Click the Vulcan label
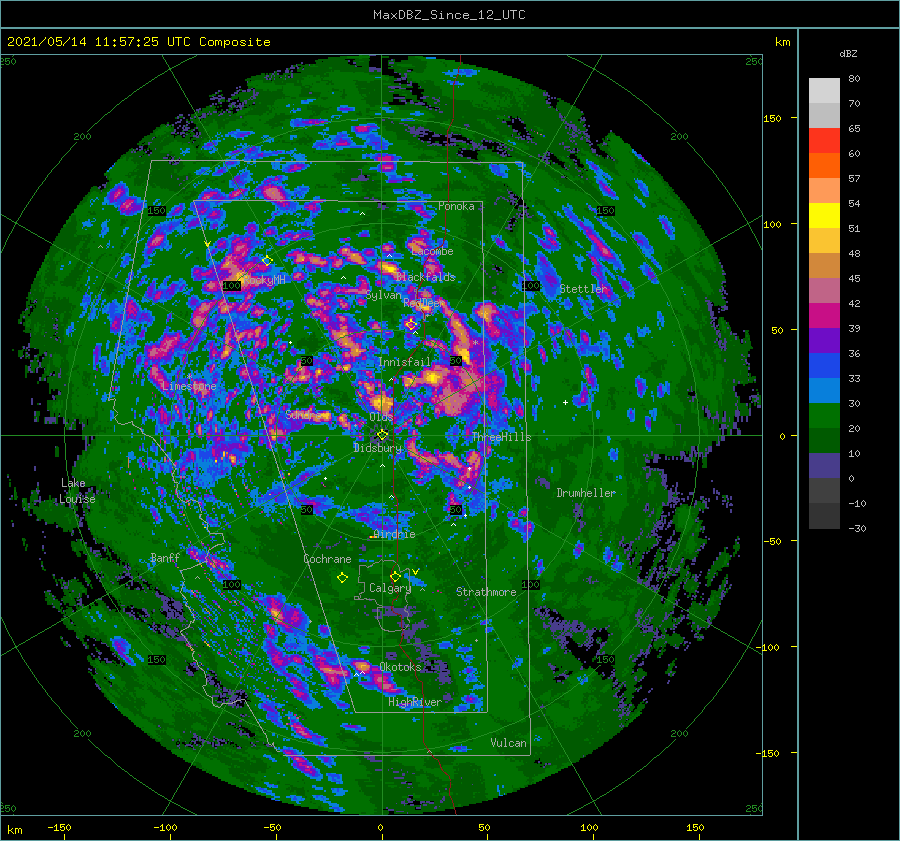 [x=509, y=743]
